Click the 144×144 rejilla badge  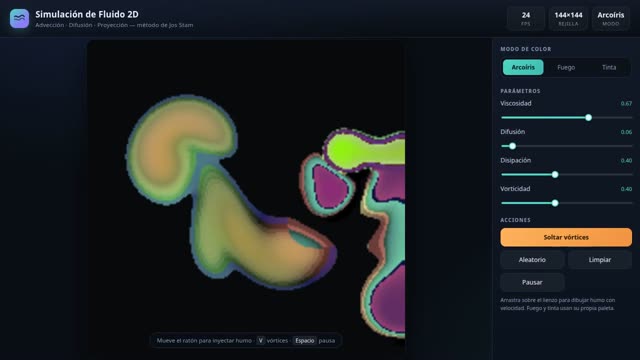point(568,18)
